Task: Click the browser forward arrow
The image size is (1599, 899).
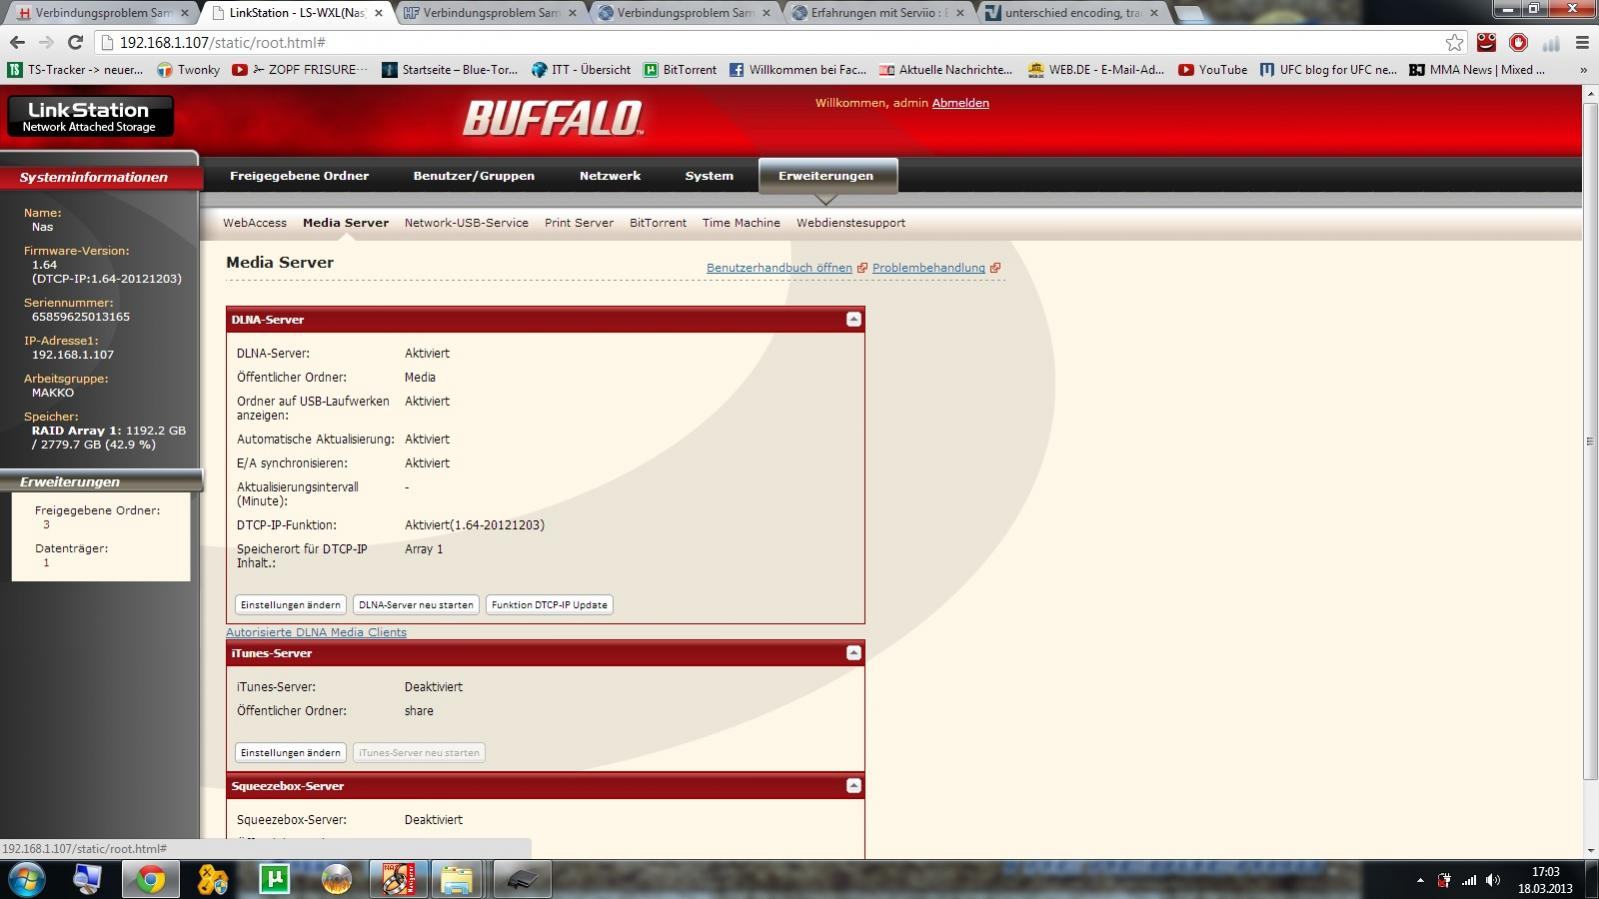Action: [x=46, y=42]
